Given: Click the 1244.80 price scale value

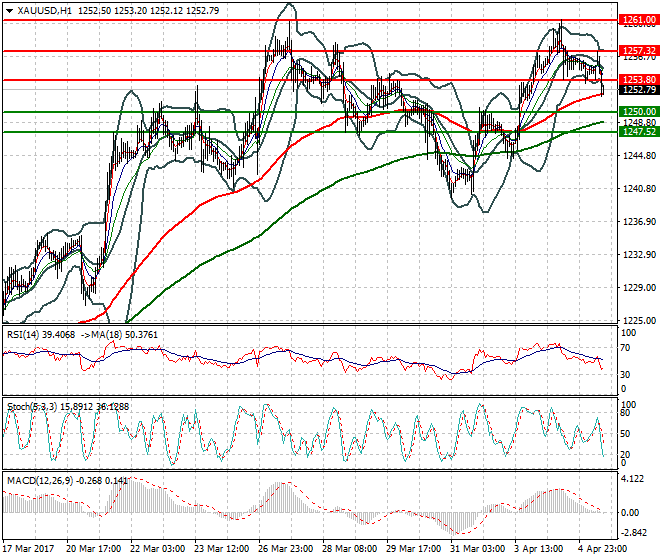Looking at the screenshot, I should click(x=639, y=156).
